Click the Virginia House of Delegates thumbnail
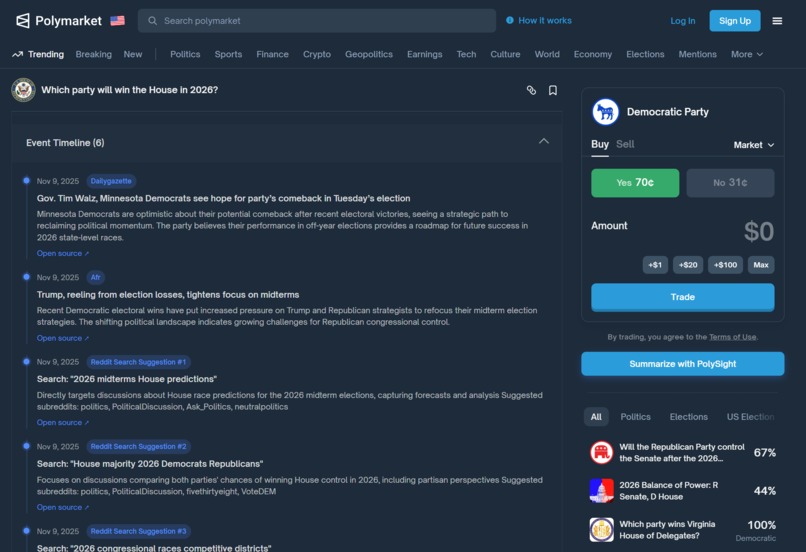Screen dimensions: 806x552 (601, 529)
